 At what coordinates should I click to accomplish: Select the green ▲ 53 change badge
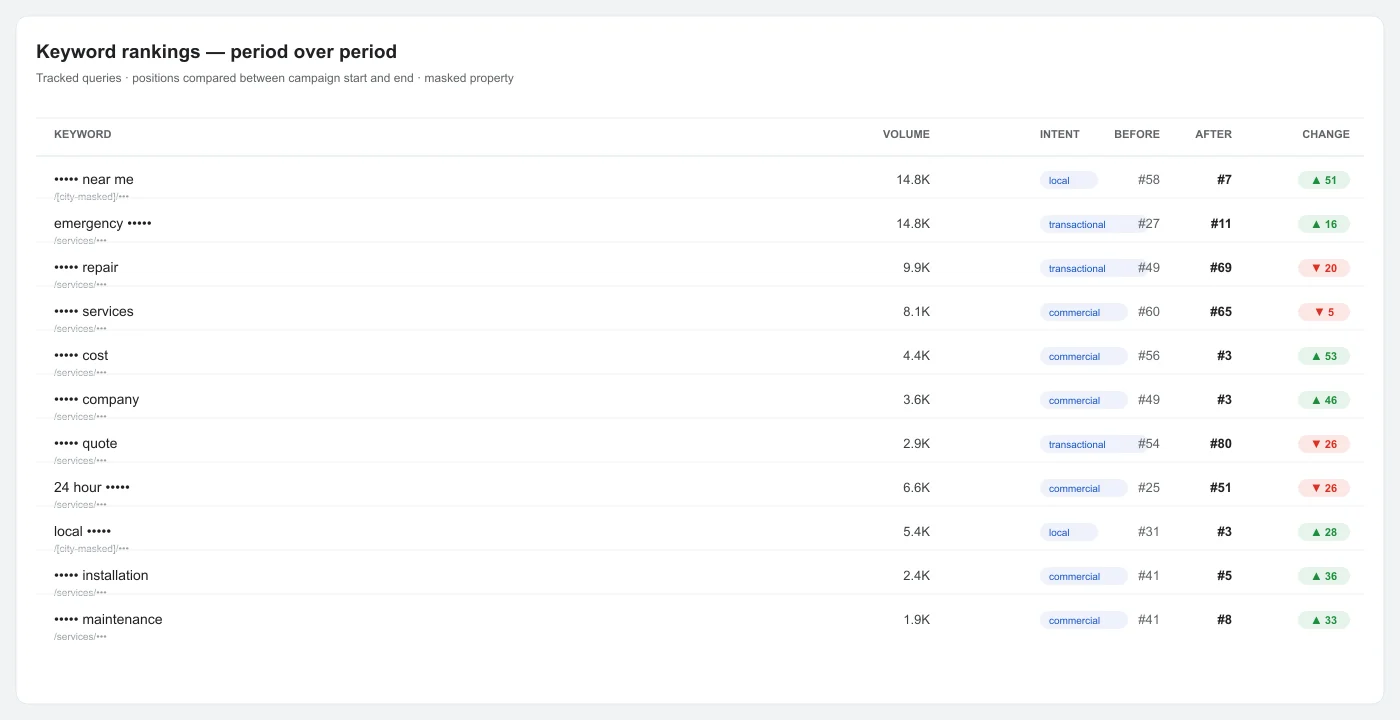tap(1324, 356)
